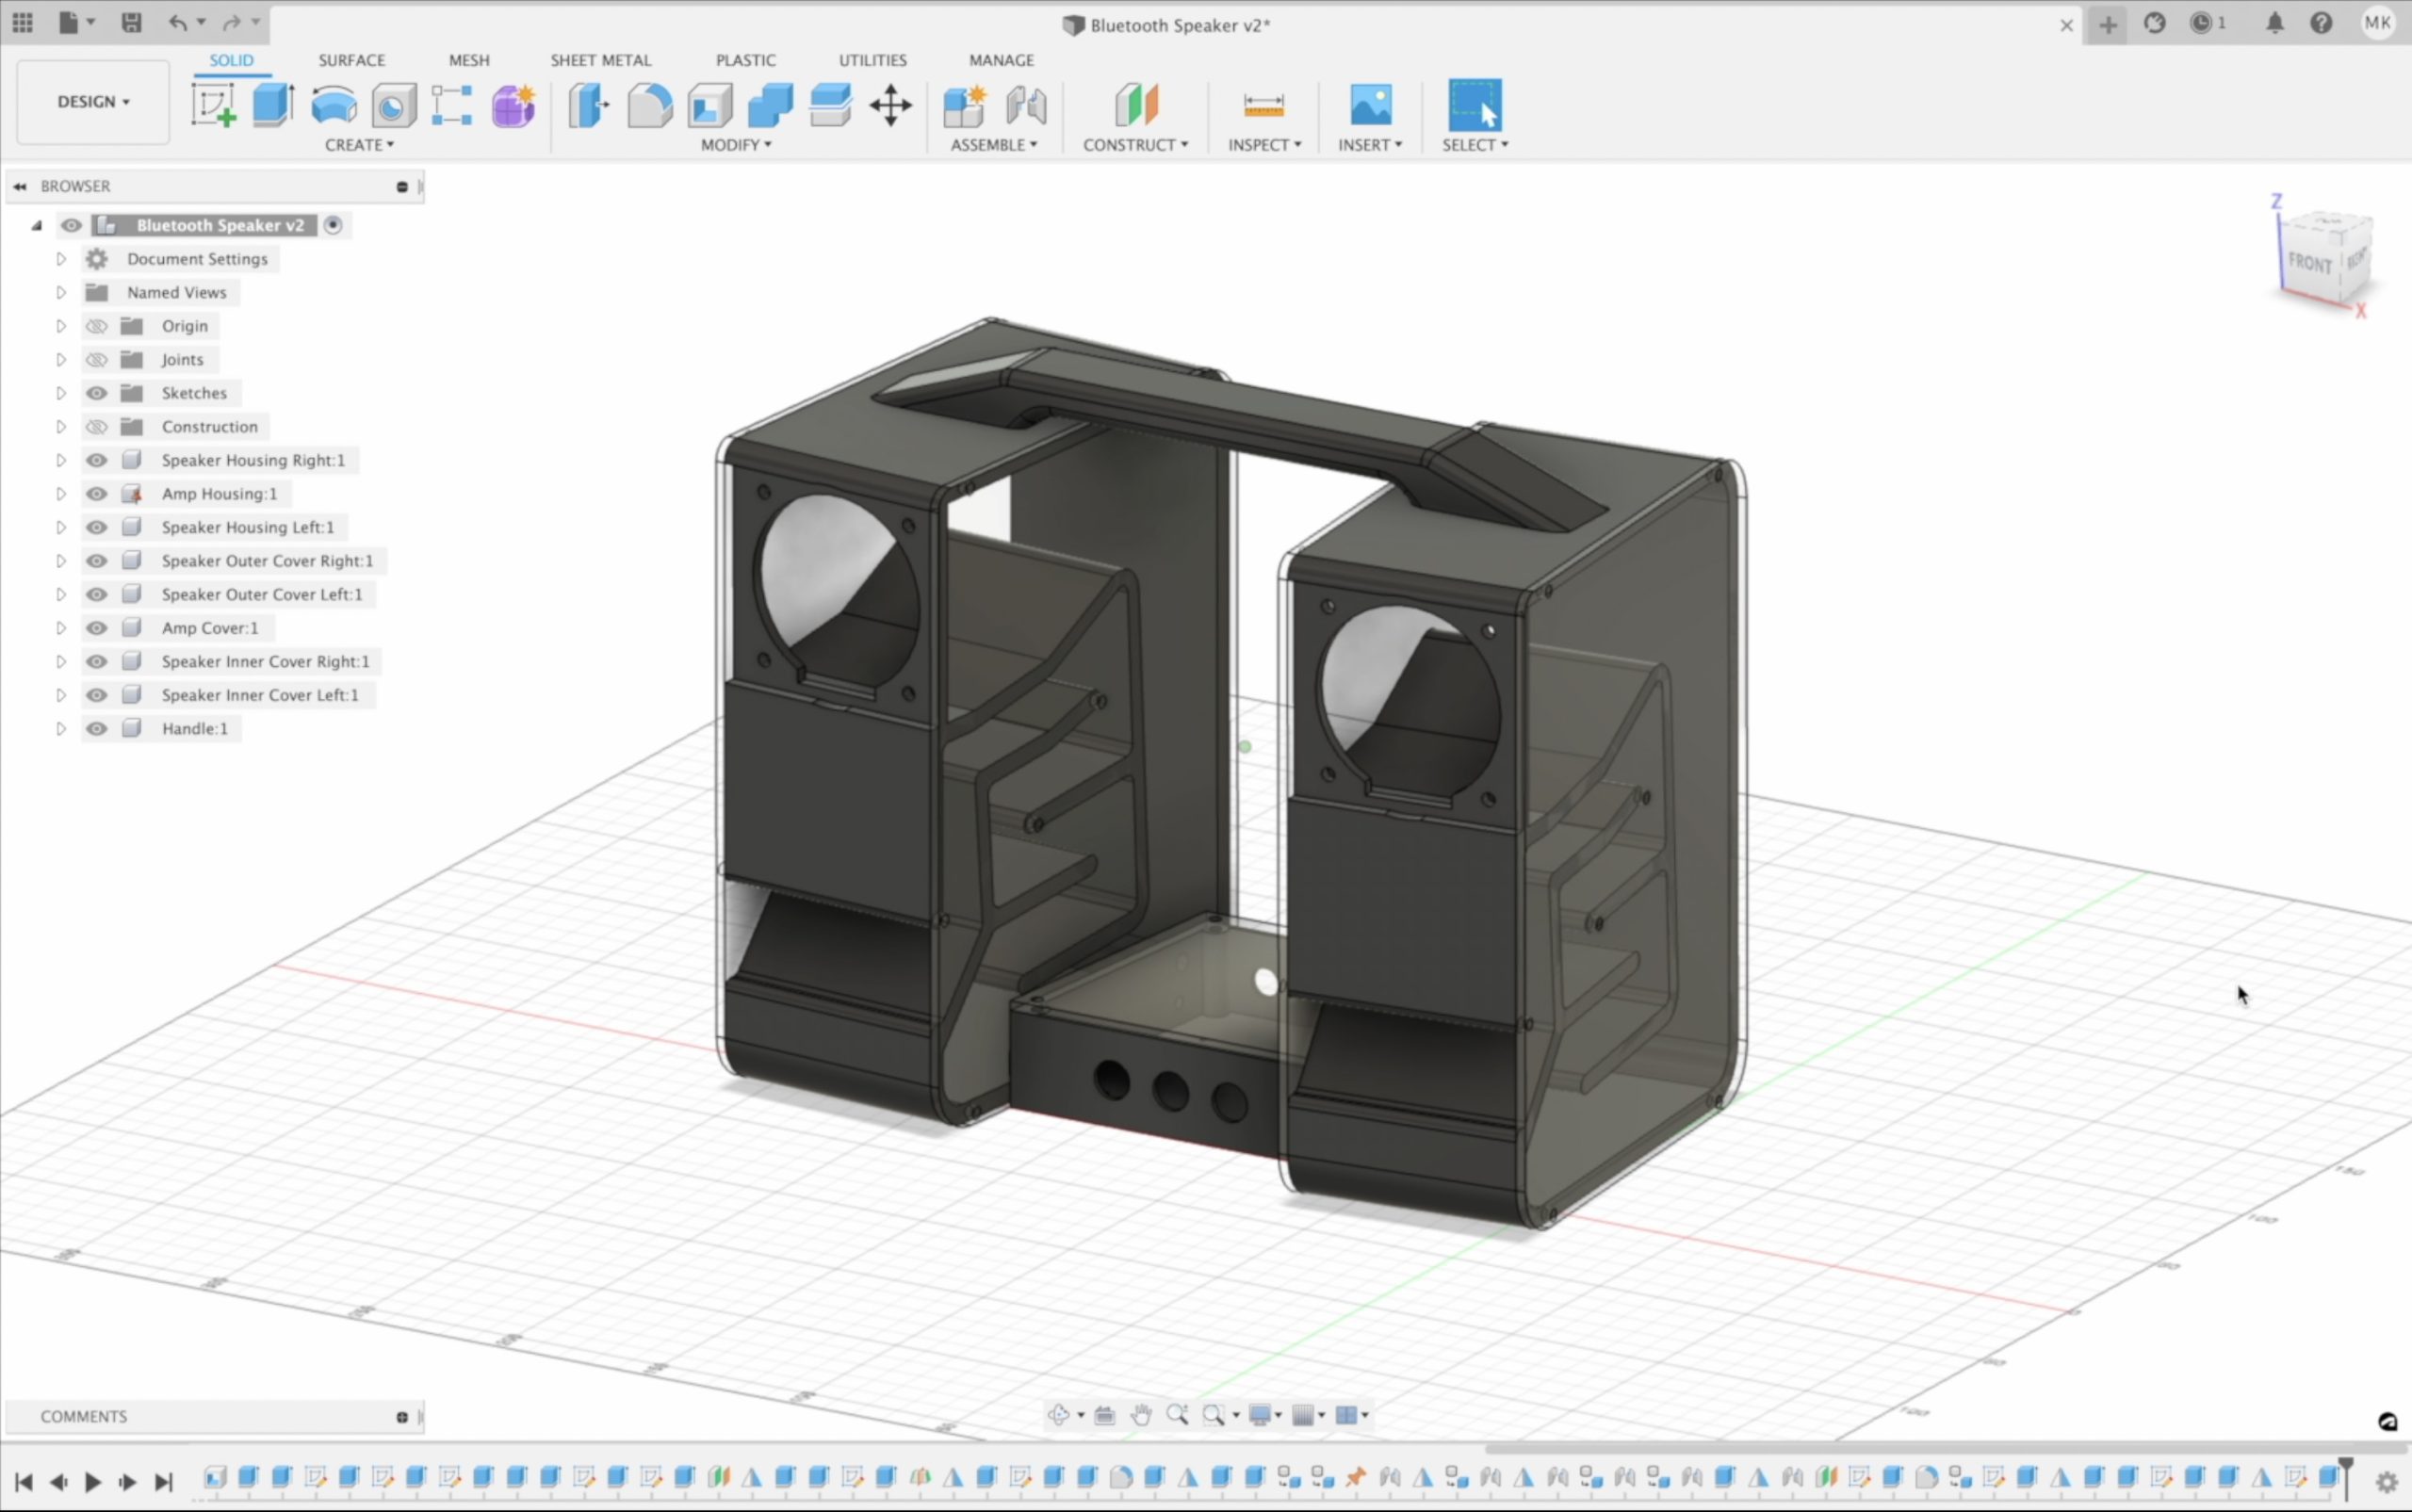
Task: Toggle visibility of the Handle:1 component
Action: [96, 728]
